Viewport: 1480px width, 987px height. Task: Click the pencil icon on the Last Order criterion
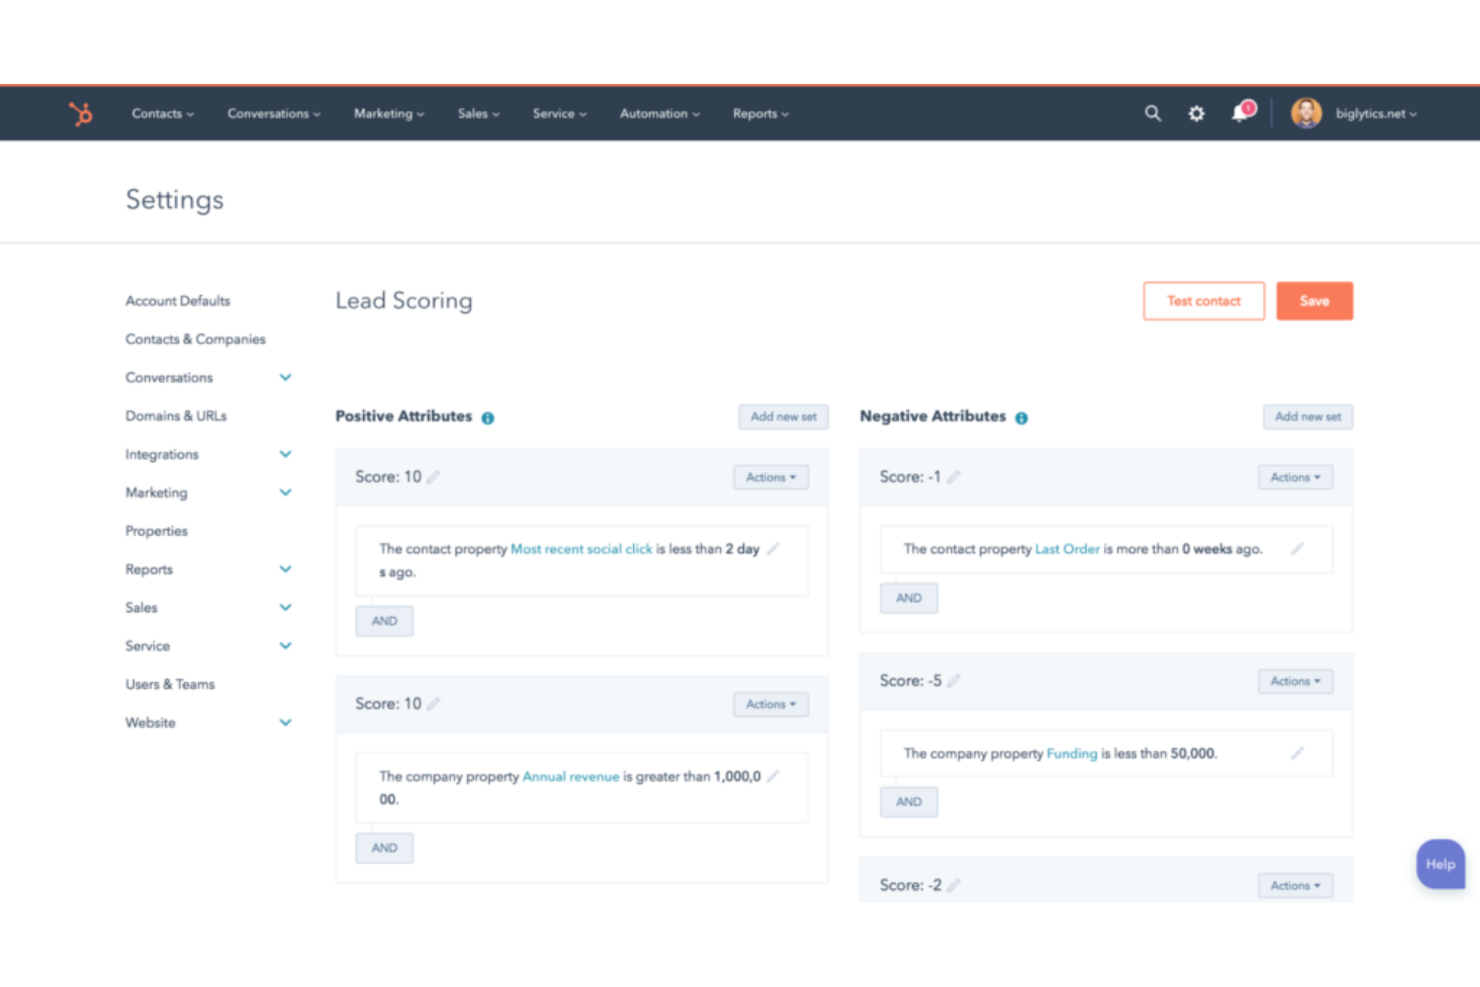click(1297, 549)
